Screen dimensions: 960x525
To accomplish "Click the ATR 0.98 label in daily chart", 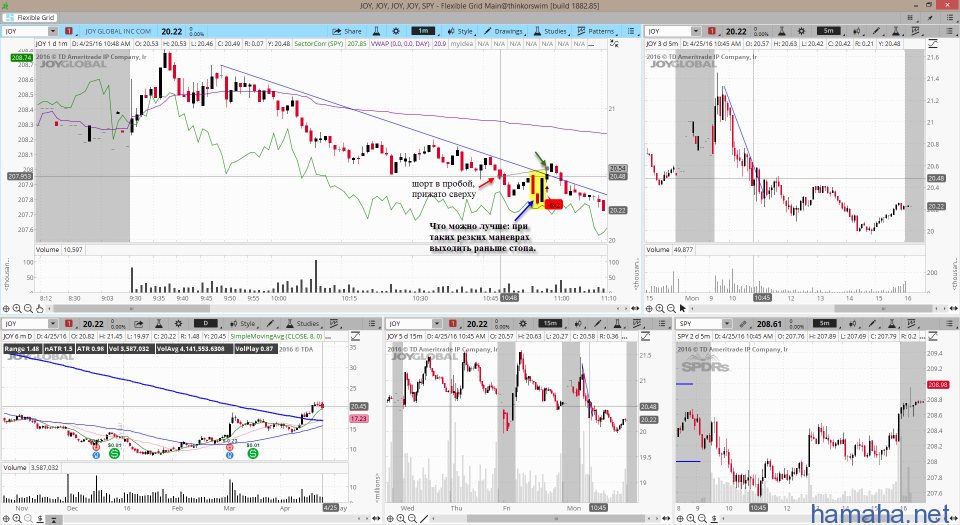I will pos(90,349).
